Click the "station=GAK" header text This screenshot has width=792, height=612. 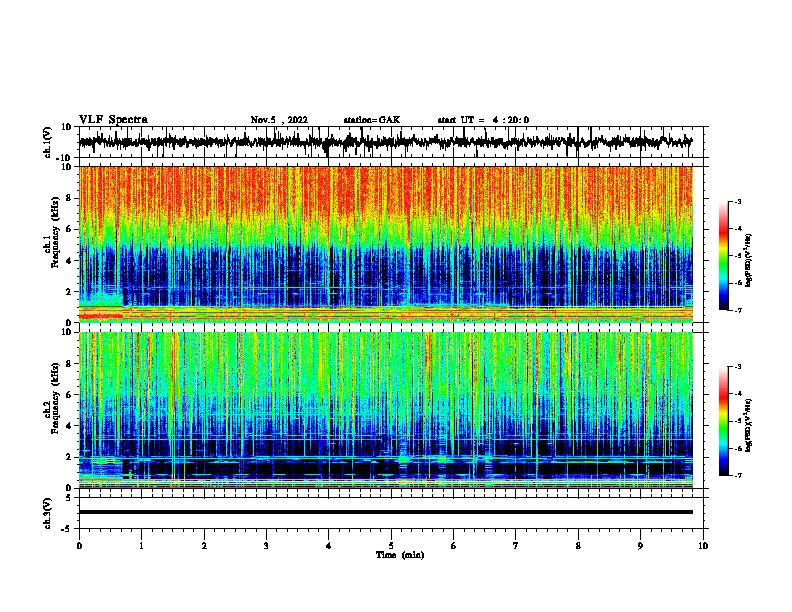(x=372, y=120)
